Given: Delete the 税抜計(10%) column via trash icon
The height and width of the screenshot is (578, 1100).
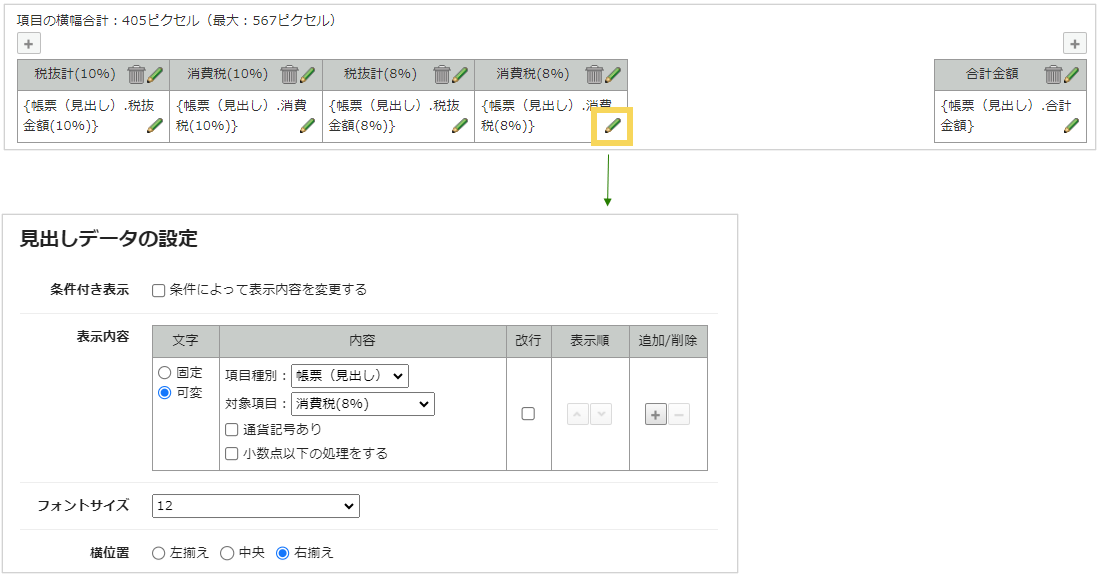Looking at the screenshot, I should point(137,75).
